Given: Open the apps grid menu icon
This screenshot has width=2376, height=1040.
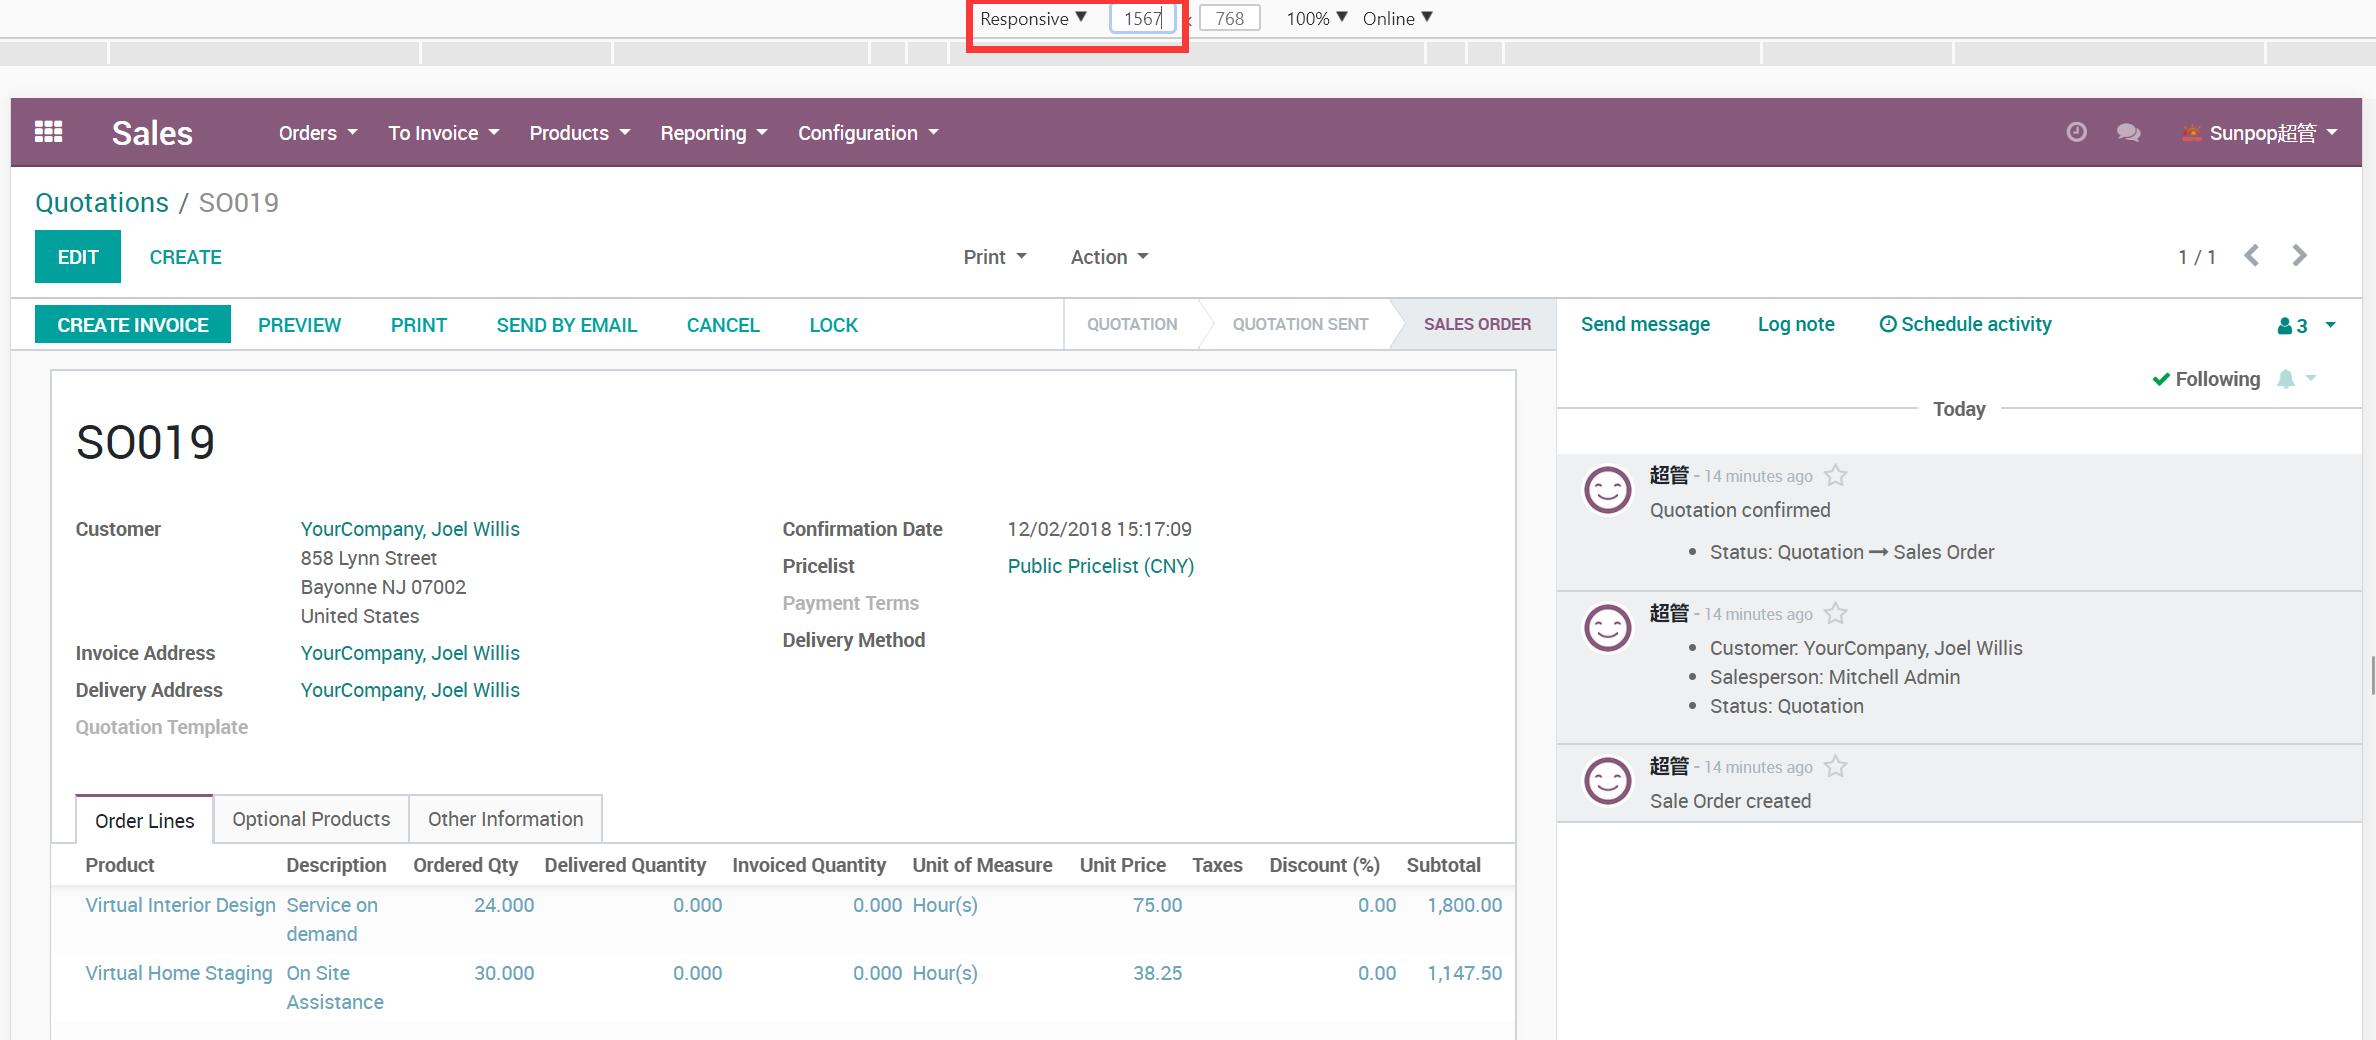Looking at the screenshot, I should tap(48, 132).
